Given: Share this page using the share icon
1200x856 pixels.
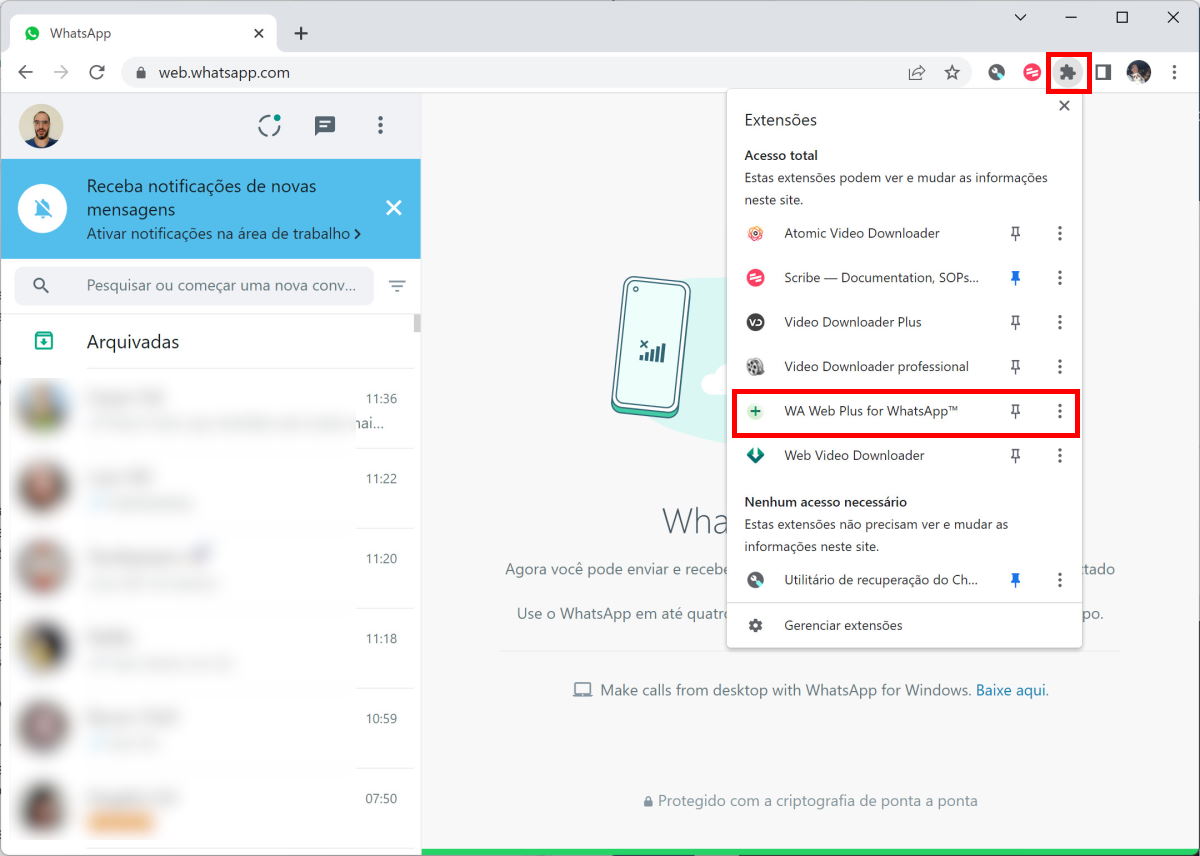Looking at the screenshot, I should coord(916,72).
